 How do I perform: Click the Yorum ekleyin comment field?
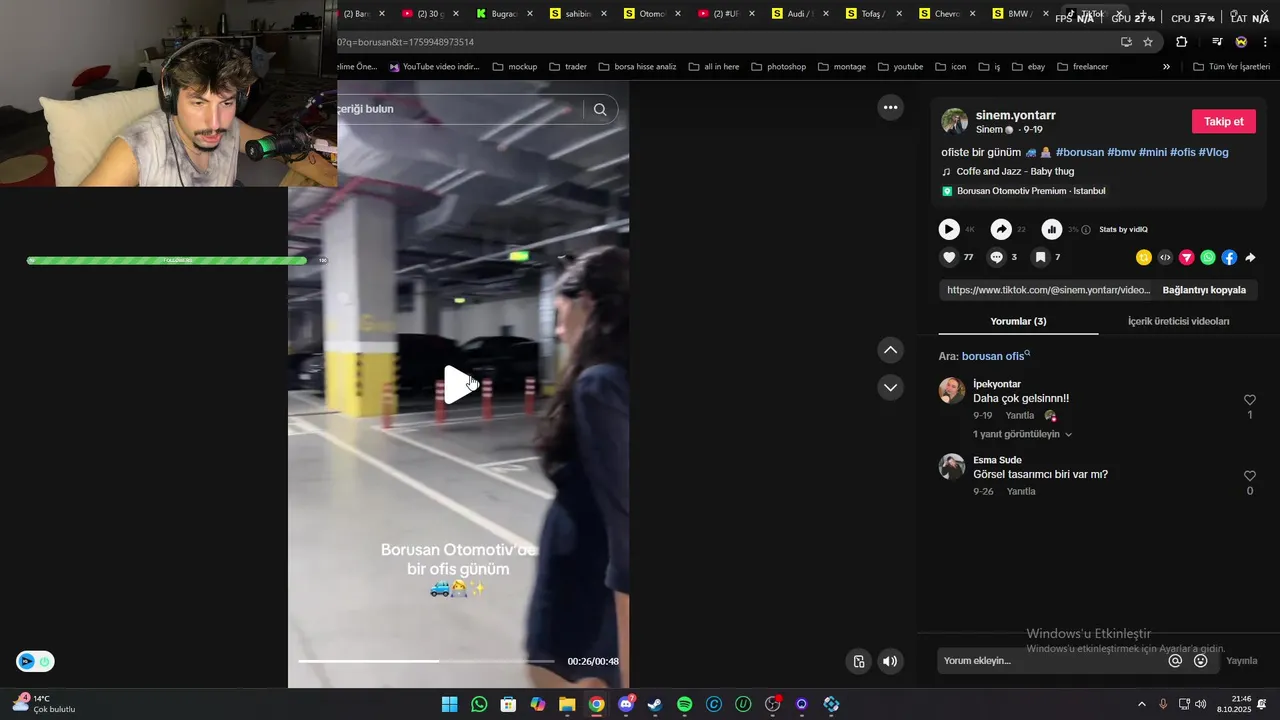[1050, 661]
